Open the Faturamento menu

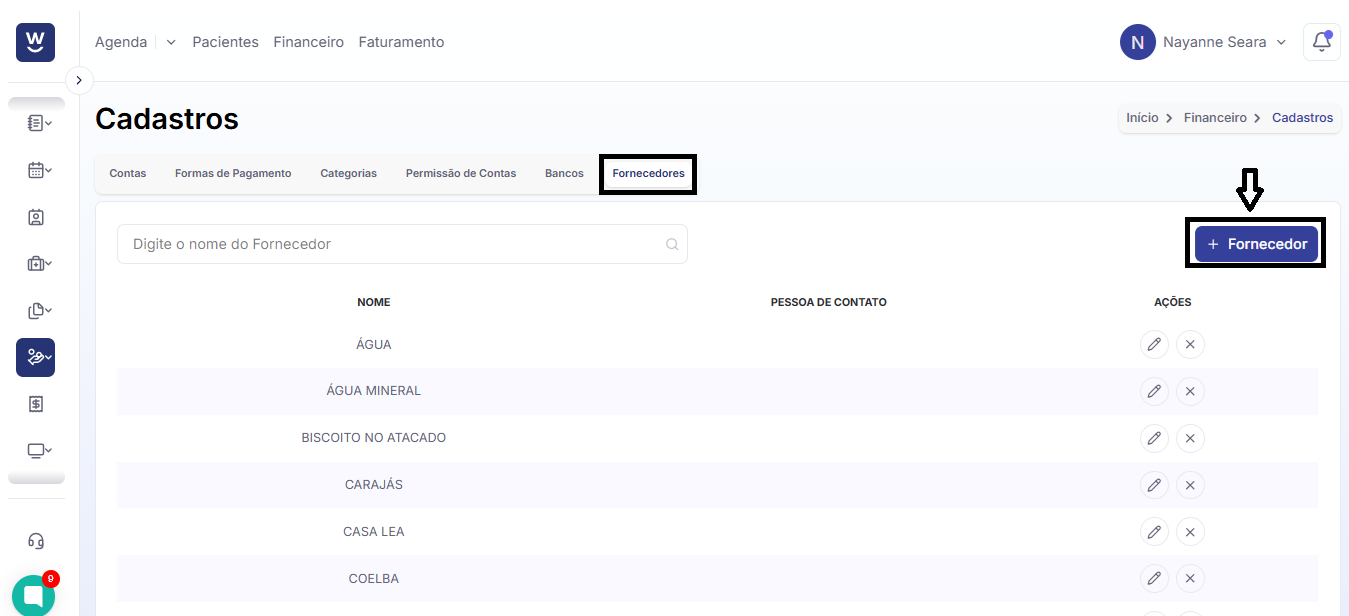click(x=401, y=42)
